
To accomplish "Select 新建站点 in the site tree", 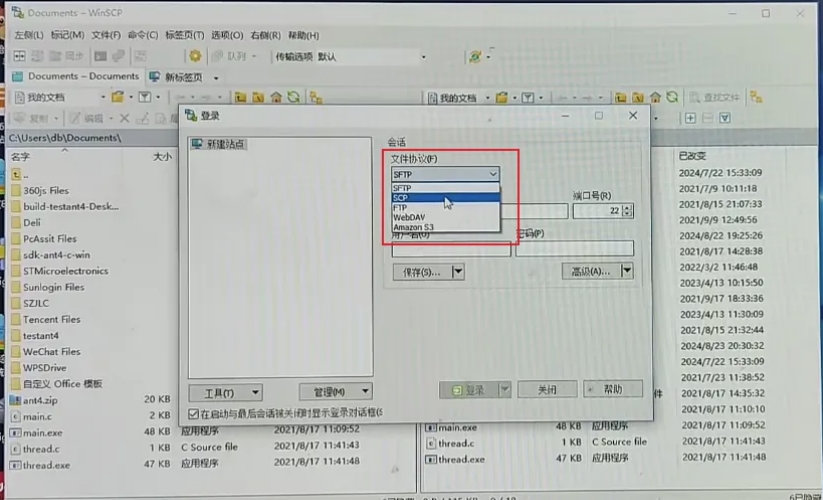I will tap(225, 144).
